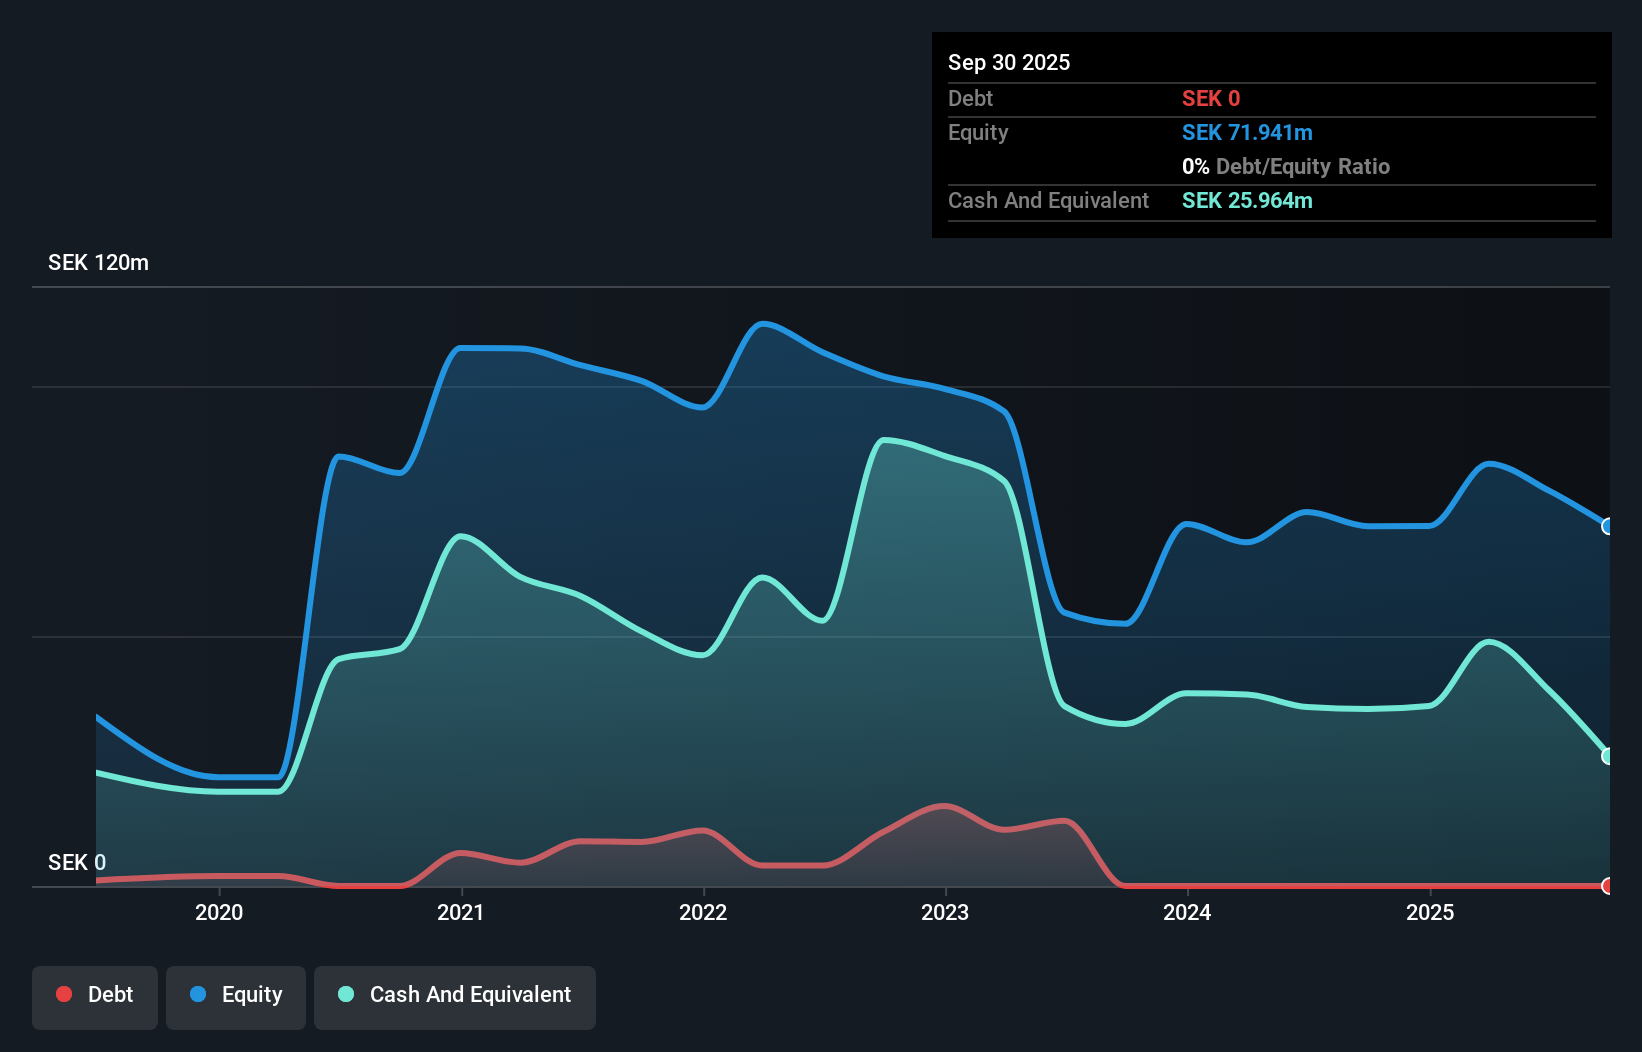Toggle the Debt series visibility
This screenshot has height=1052, width=1642.
95,996
